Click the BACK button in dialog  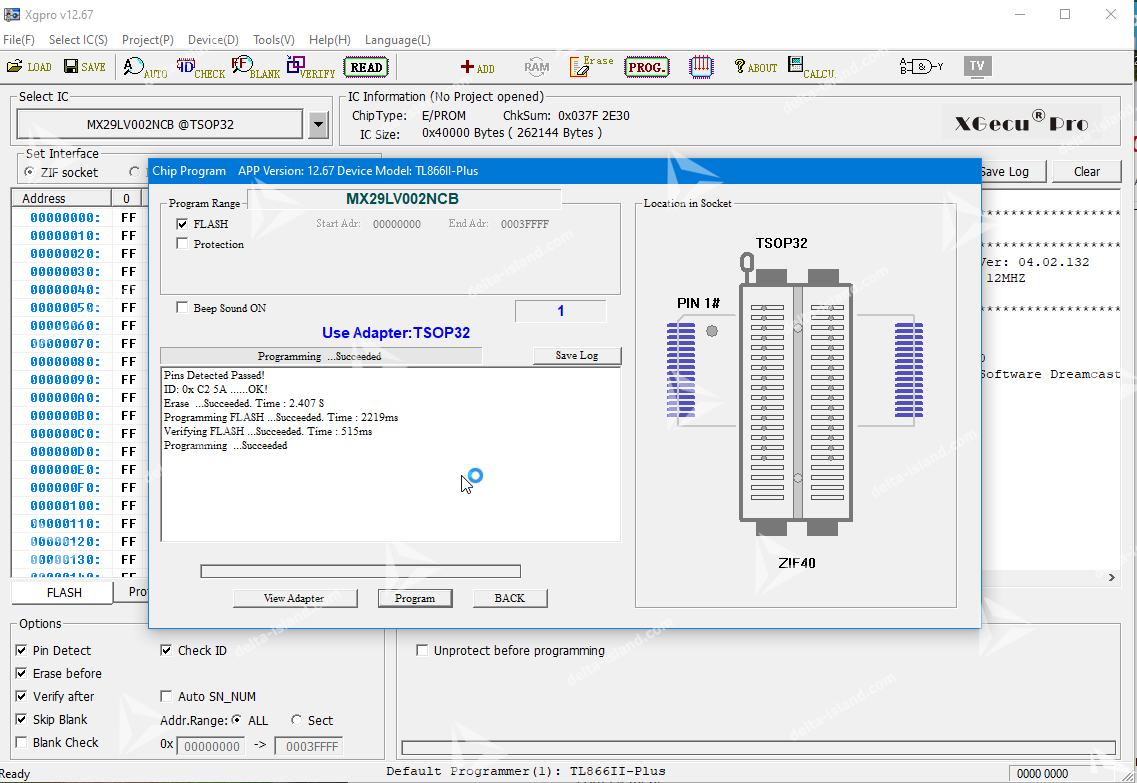click(x=510, y=598)
